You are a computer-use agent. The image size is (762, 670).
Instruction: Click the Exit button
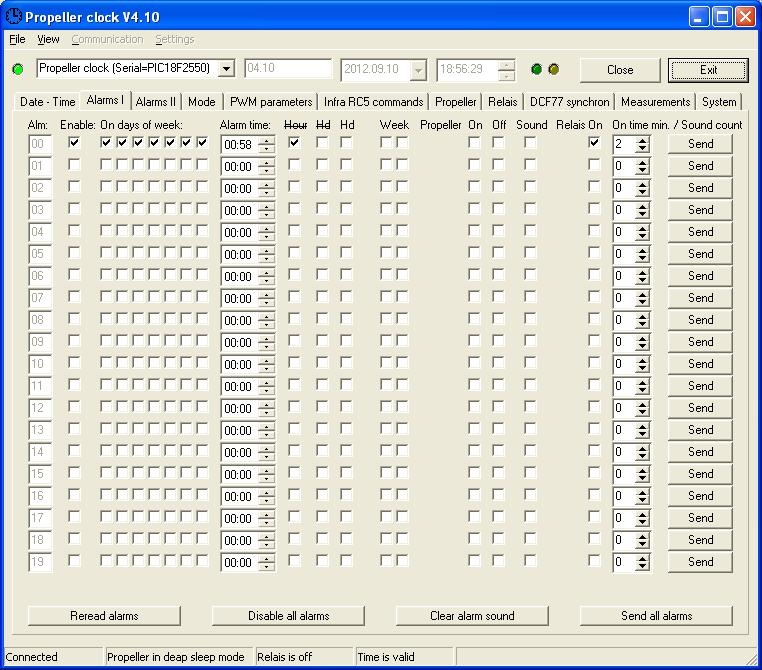[x=709, y=70]
